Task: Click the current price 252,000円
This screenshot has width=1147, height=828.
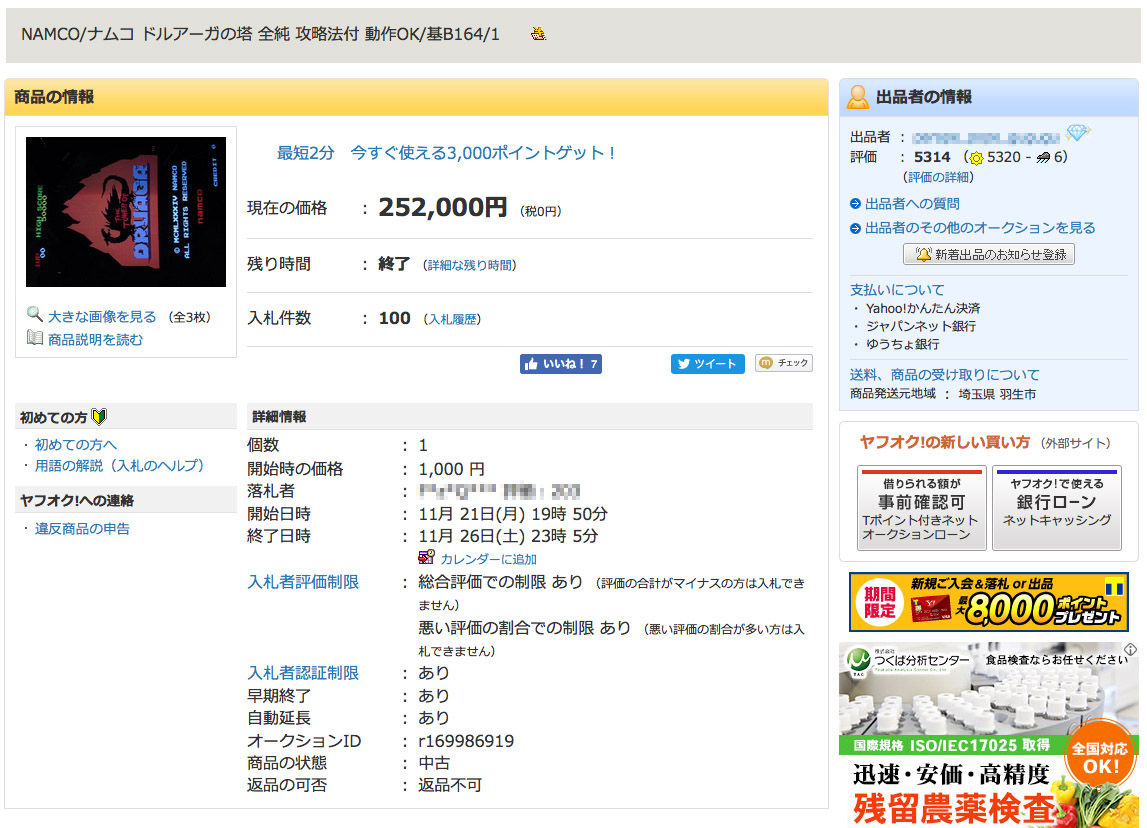Action: coord(443,208)
